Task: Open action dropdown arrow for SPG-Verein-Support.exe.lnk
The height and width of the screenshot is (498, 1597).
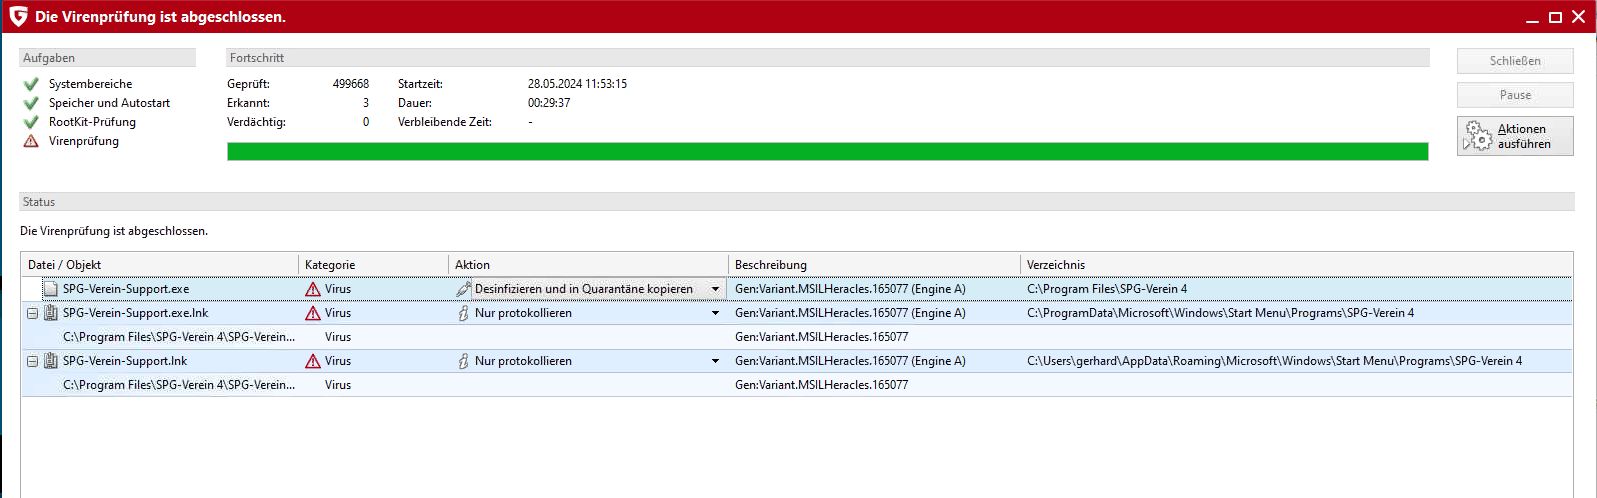Action: [715, 313]
